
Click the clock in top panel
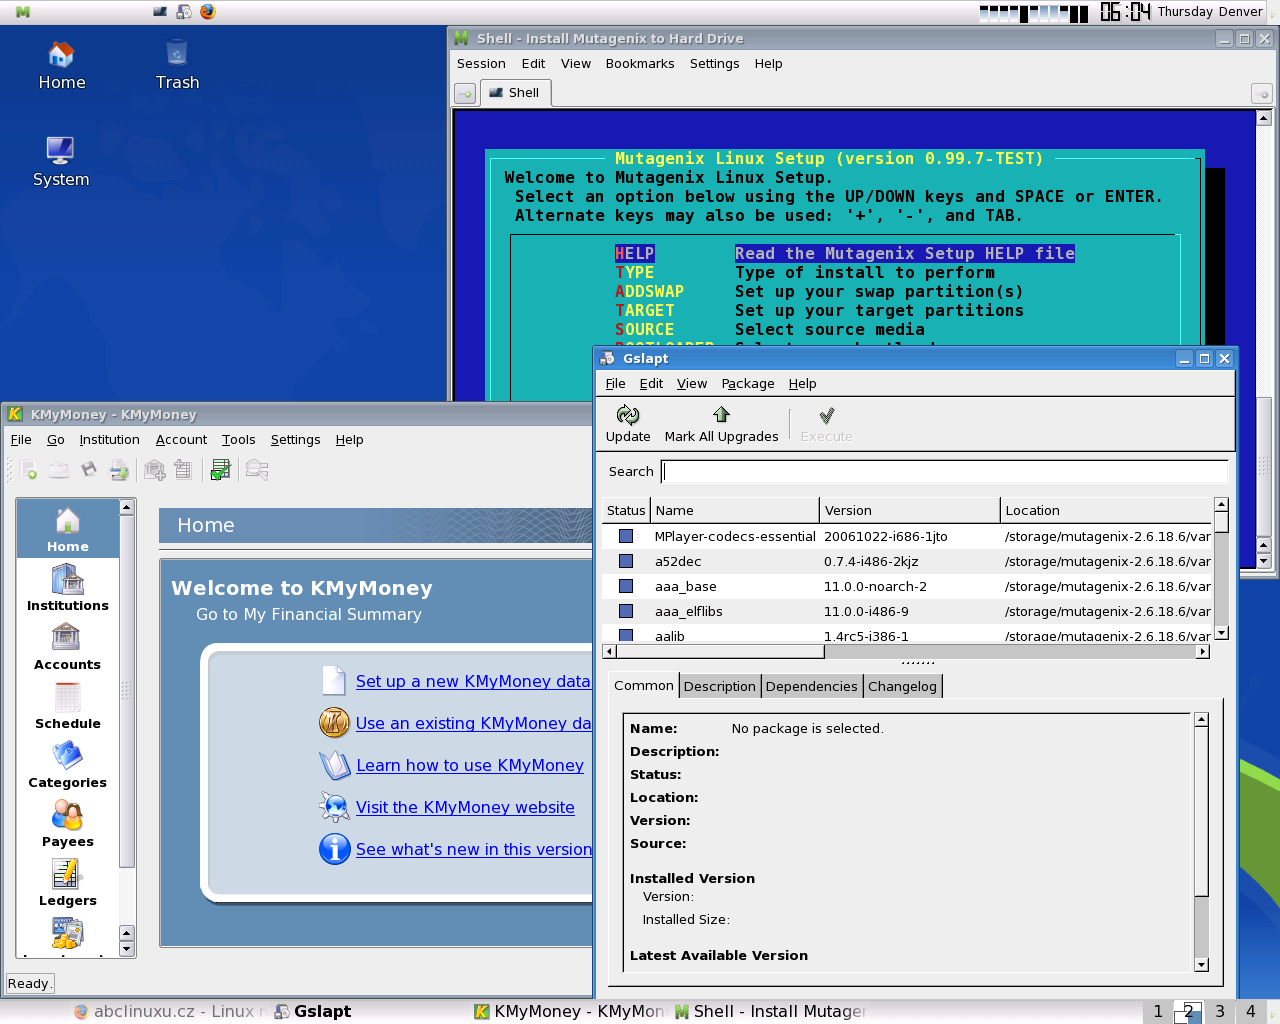pos(1126,12)
